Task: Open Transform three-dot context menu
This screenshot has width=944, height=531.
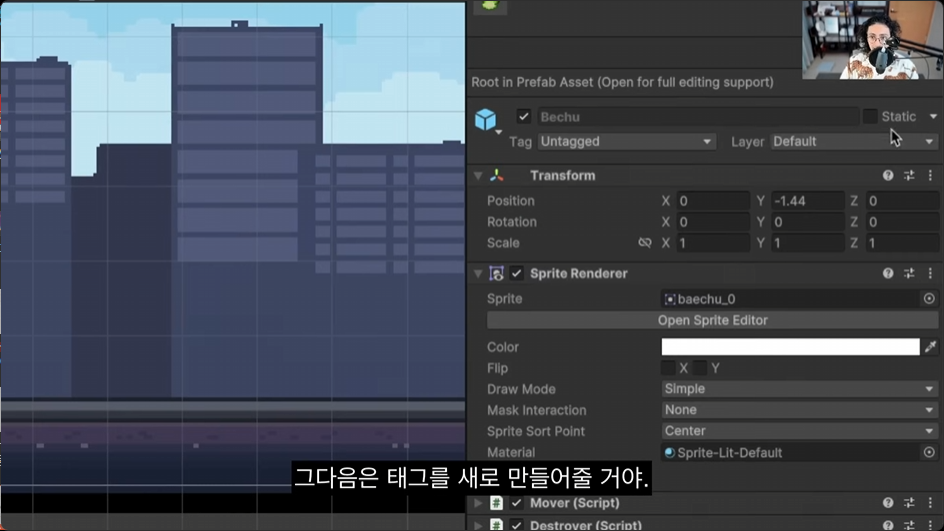Action: 930,175
